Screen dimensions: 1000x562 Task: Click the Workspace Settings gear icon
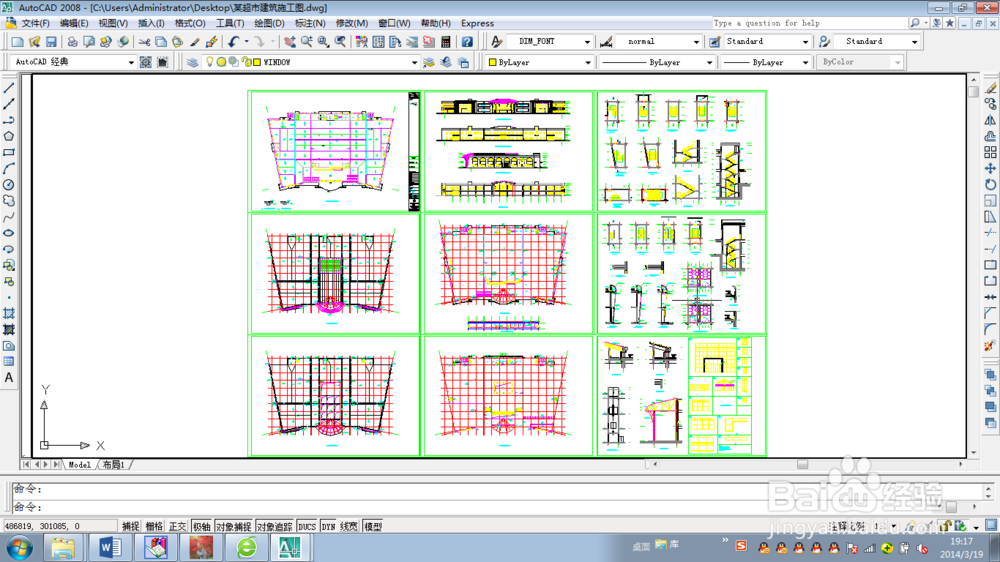point(145,62)
